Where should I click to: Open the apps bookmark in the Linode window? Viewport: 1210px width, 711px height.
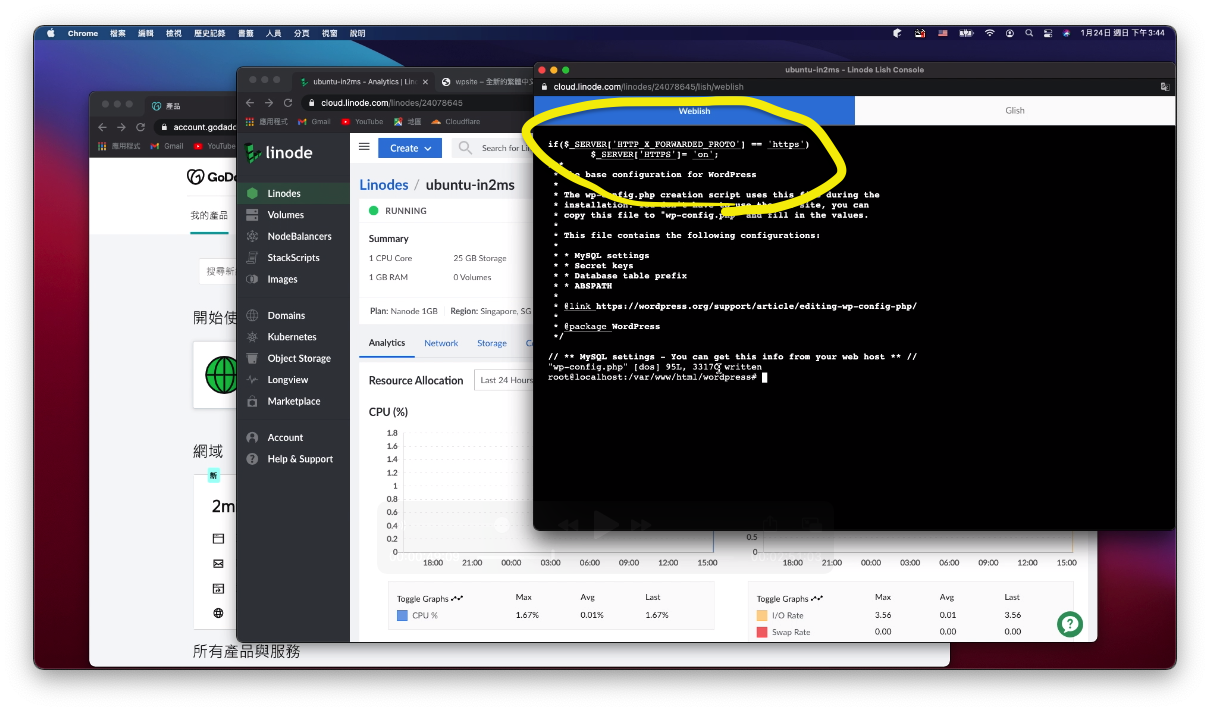(267, 121)
